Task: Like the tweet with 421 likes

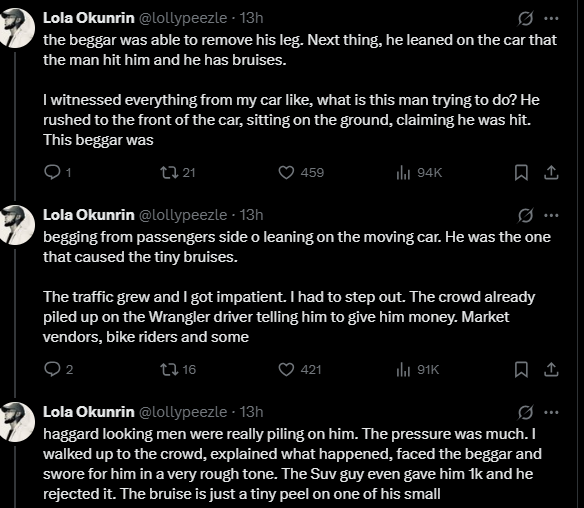Action: pos(299,369)
